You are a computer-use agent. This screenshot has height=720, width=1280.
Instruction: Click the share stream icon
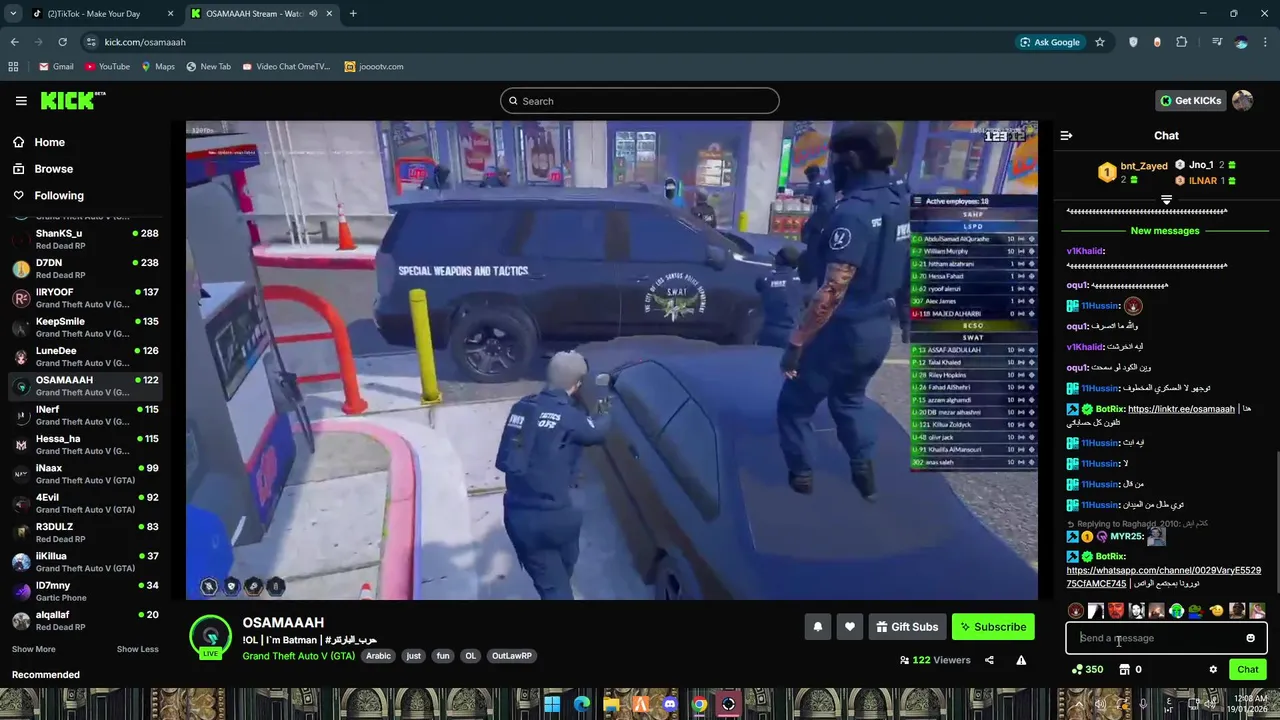point(989,660)
